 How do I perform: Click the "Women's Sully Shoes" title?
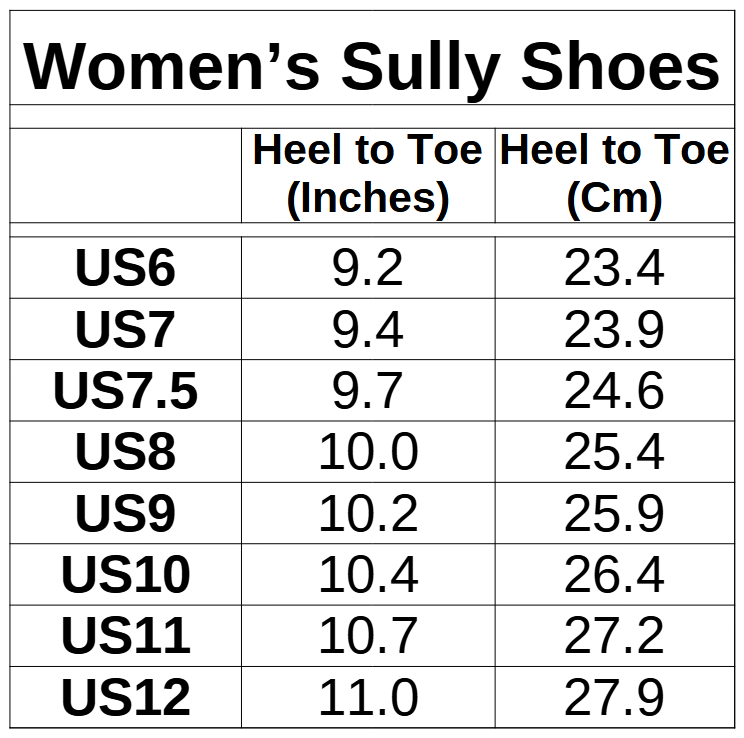coord(371,66)
